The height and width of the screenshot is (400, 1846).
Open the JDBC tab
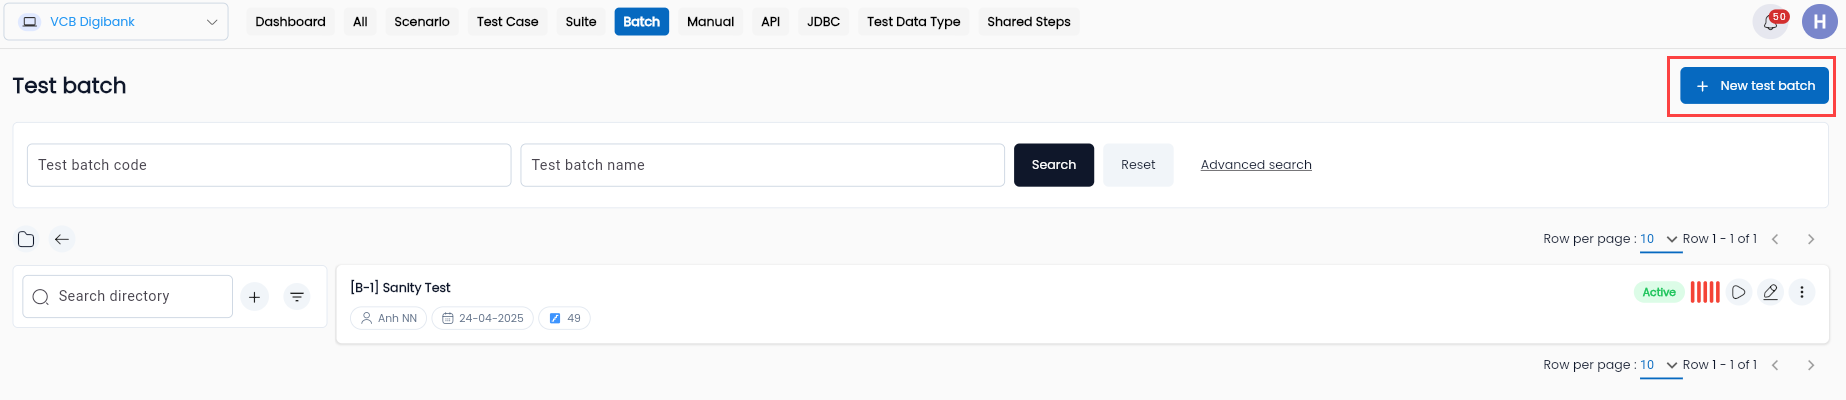(823, 21)
